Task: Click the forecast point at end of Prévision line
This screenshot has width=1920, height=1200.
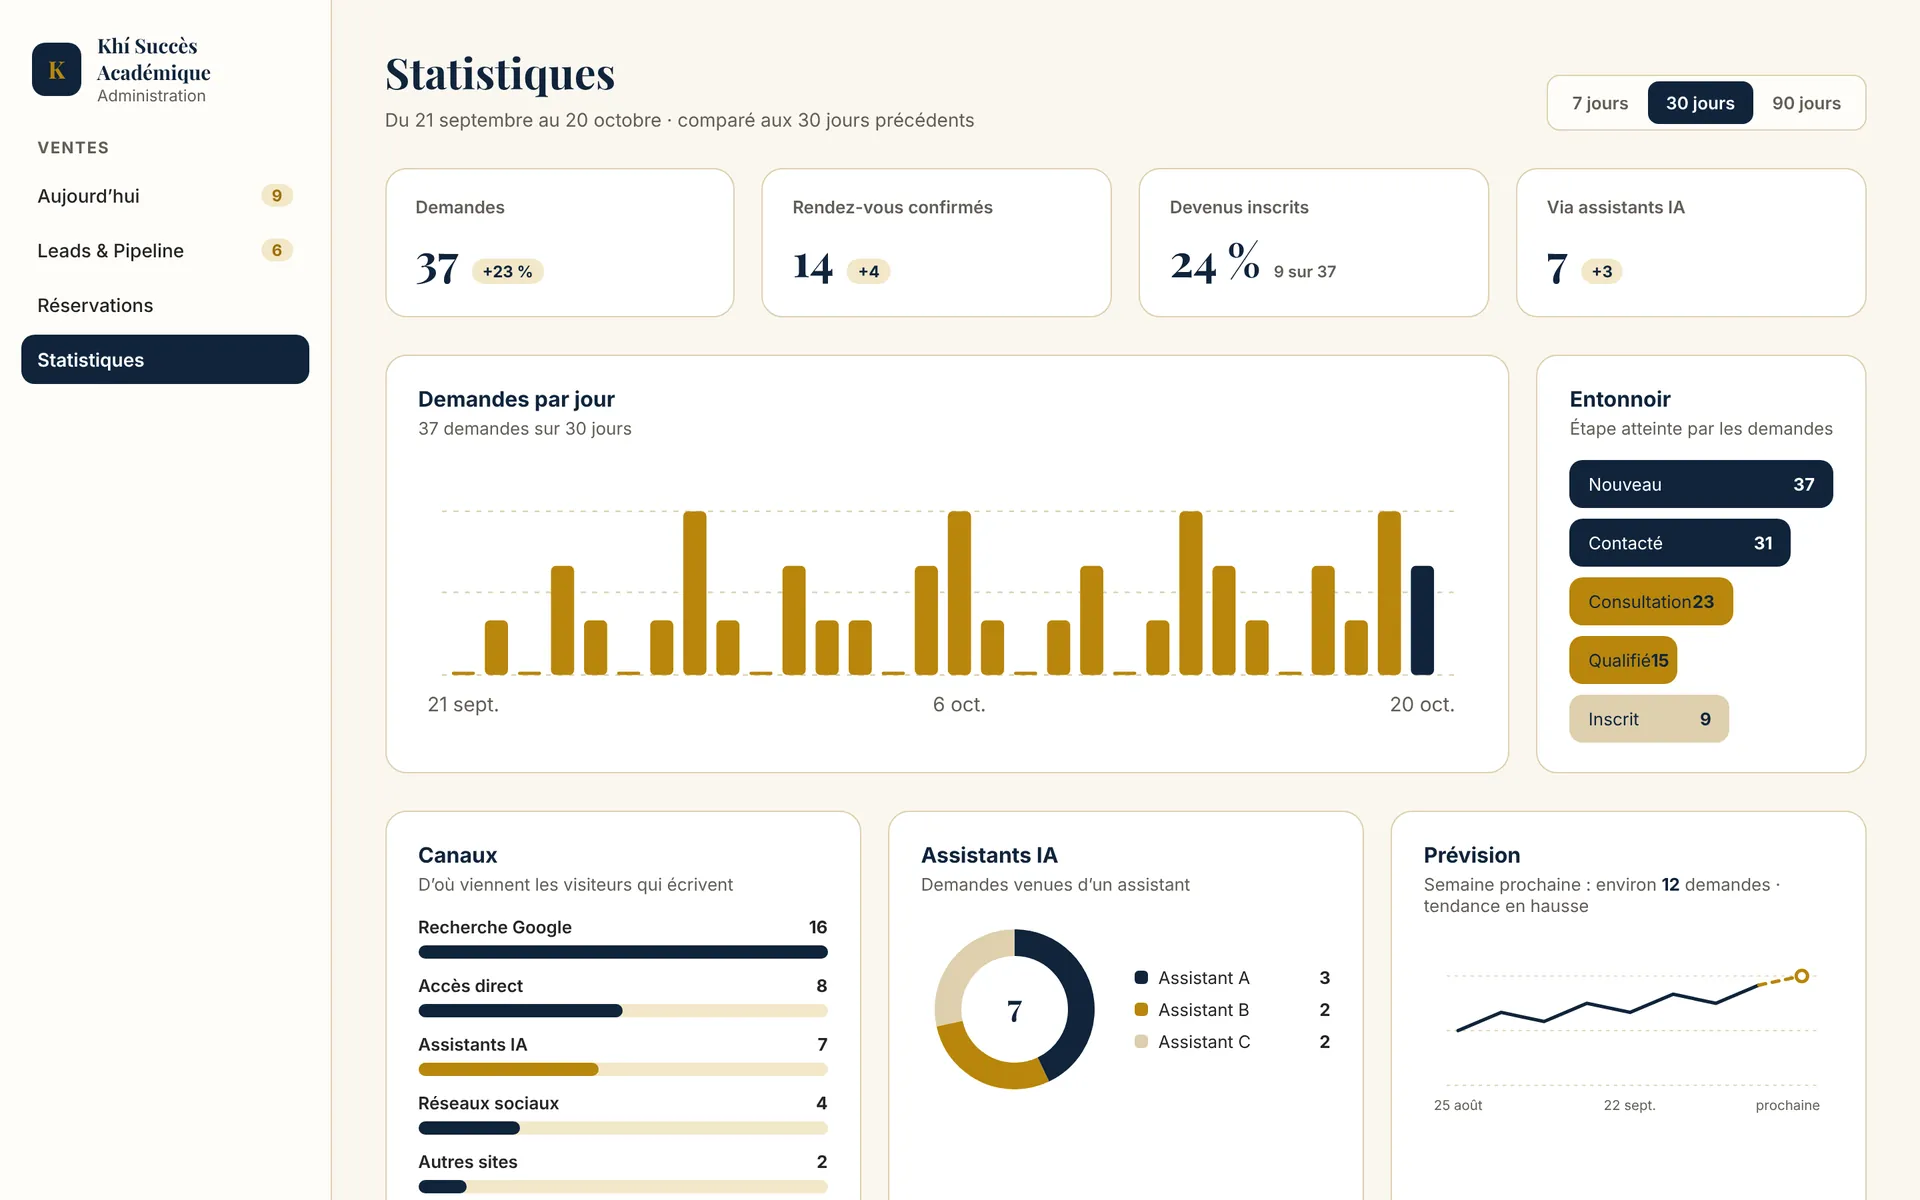Action: click(x=1801, y=976)
